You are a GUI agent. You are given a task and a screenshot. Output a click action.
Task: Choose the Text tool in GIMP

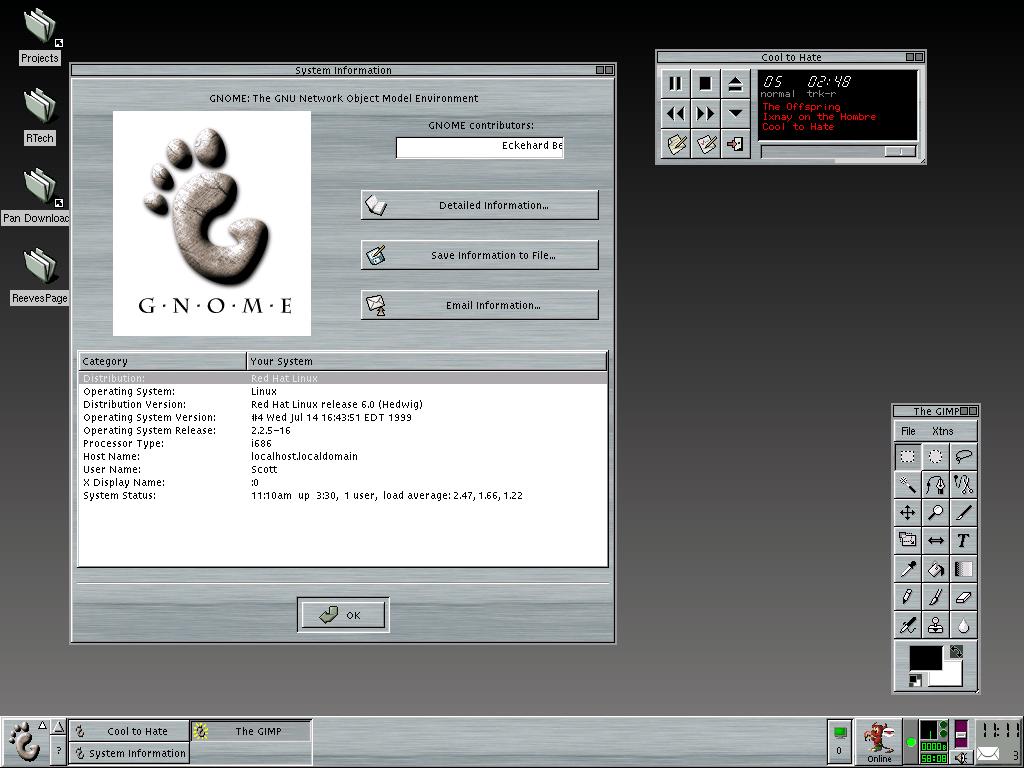click(x=963, y=541)
